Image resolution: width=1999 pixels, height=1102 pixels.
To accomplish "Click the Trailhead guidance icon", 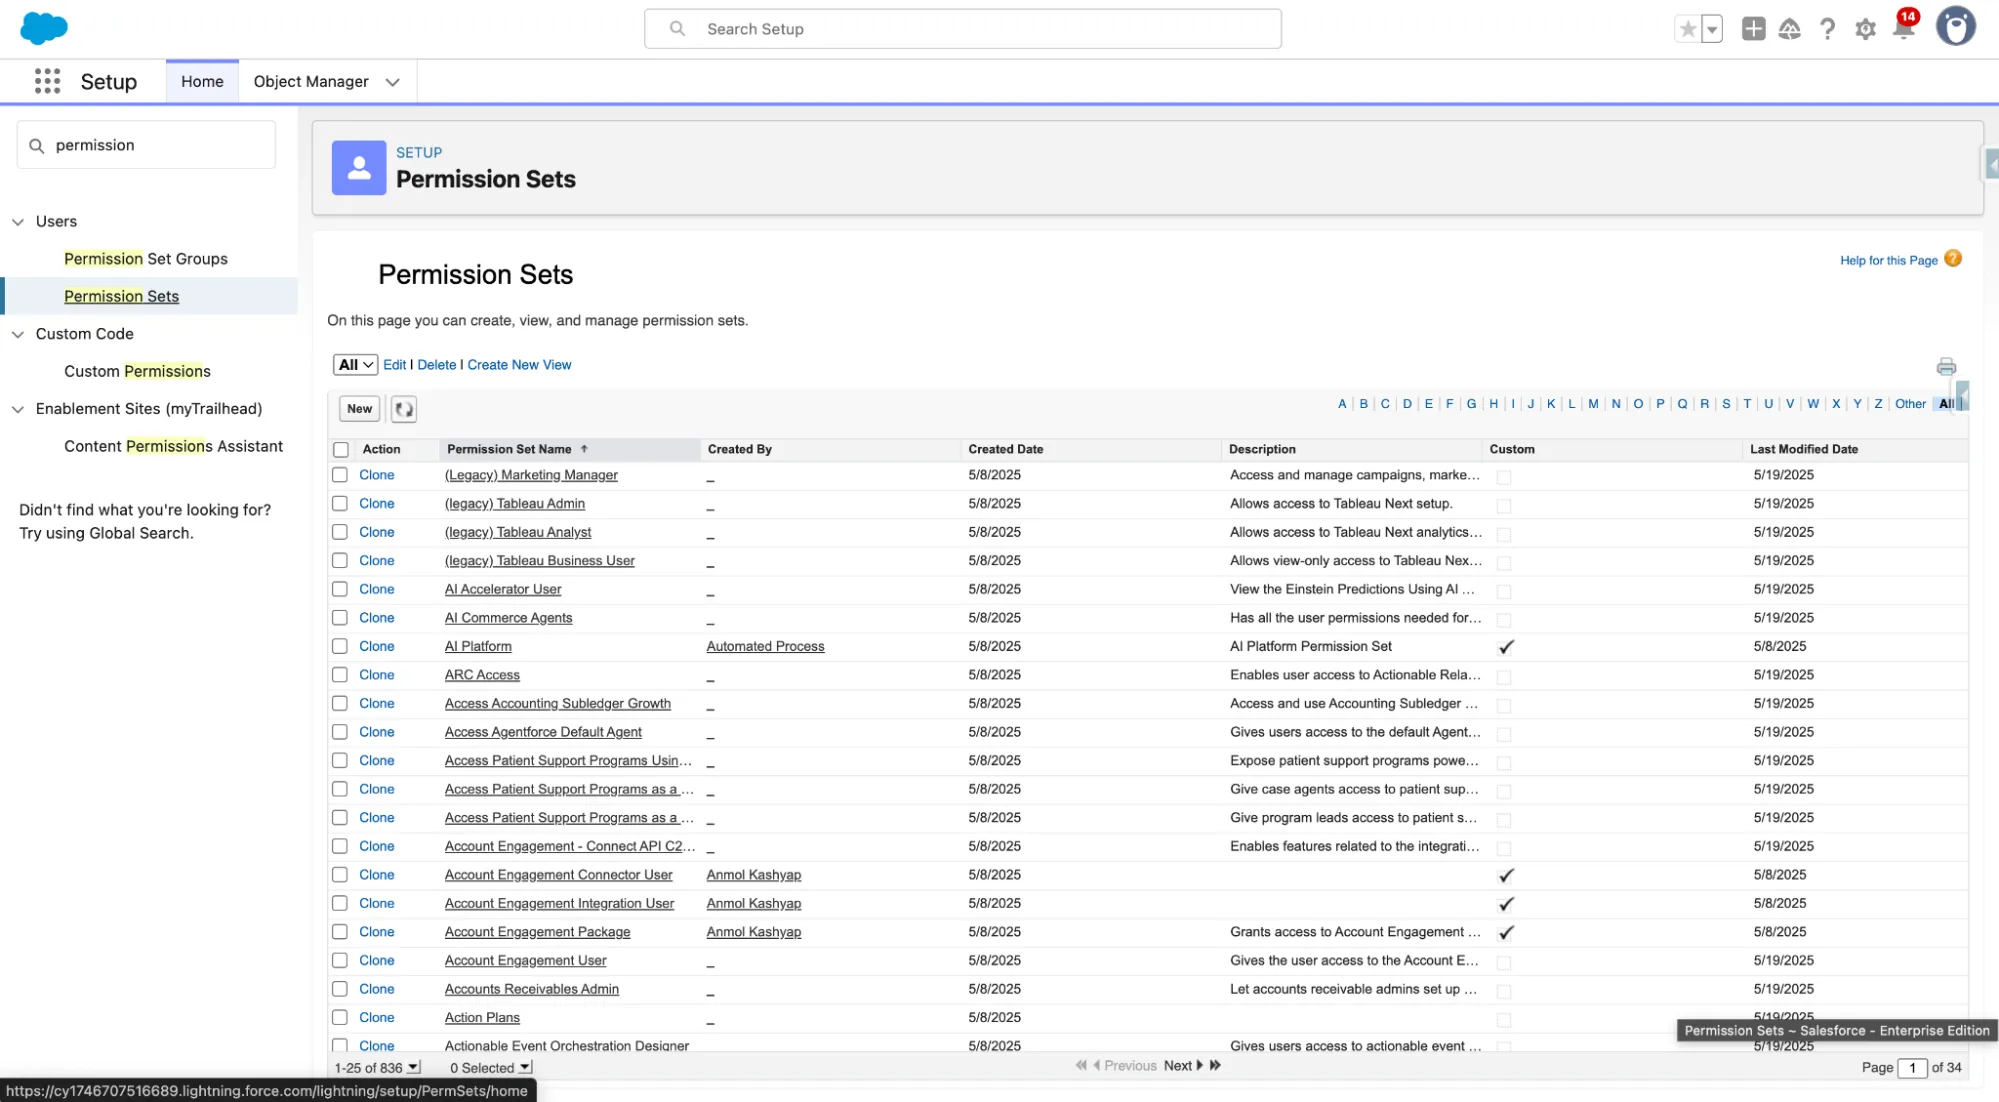I will pos(1789,29).
